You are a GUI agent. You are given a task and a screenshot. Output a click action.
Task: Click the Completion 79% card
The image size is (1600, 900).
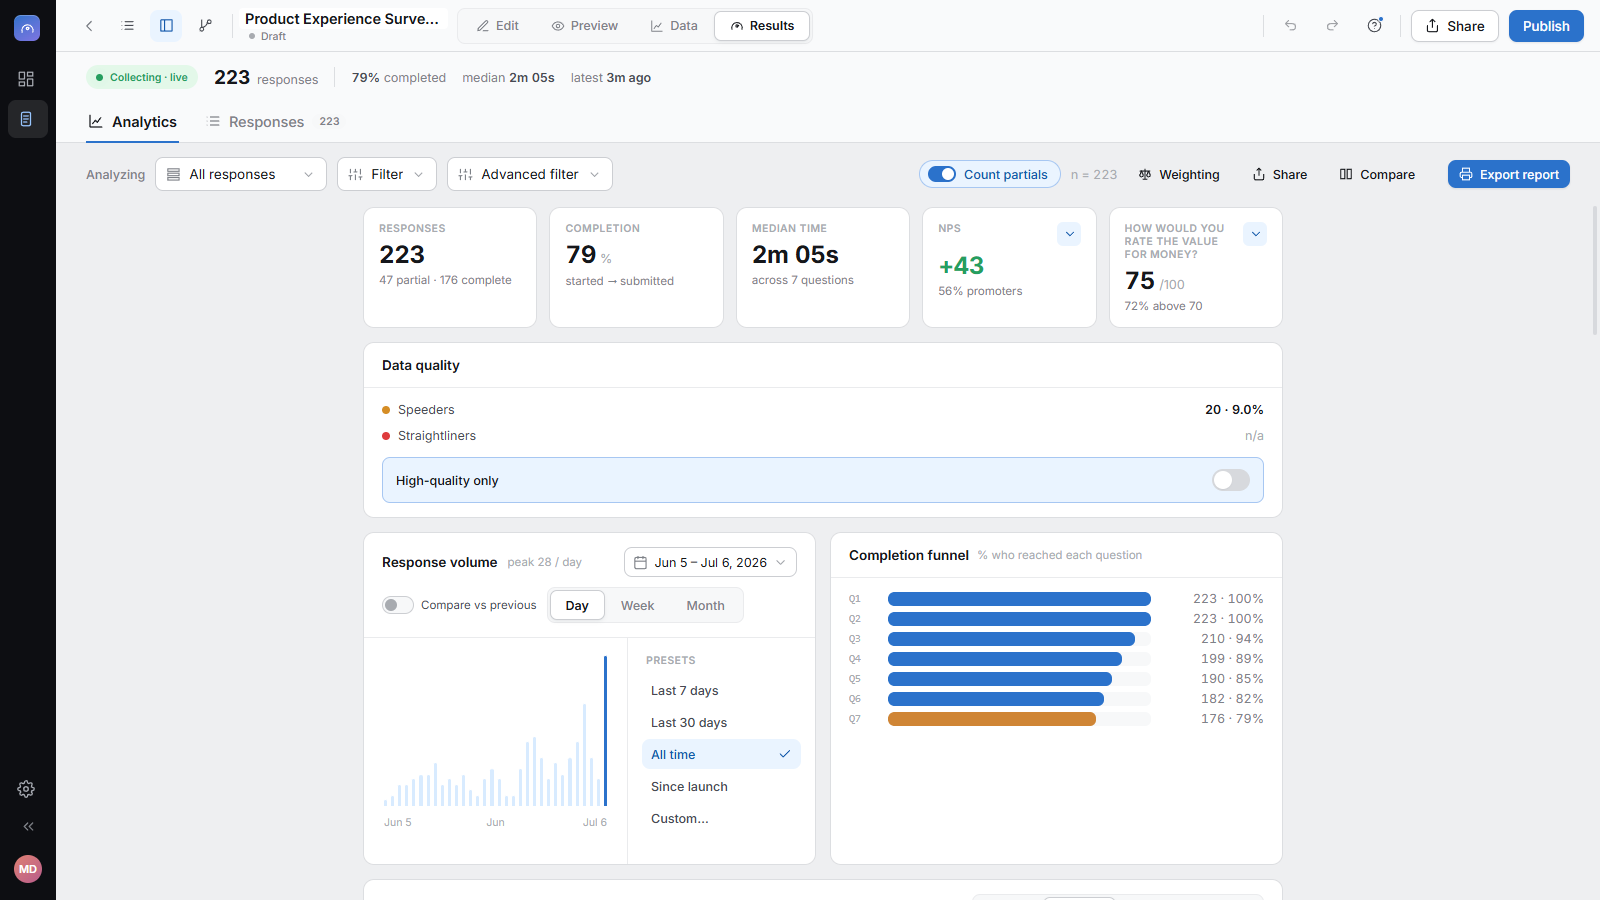(636, 267)
